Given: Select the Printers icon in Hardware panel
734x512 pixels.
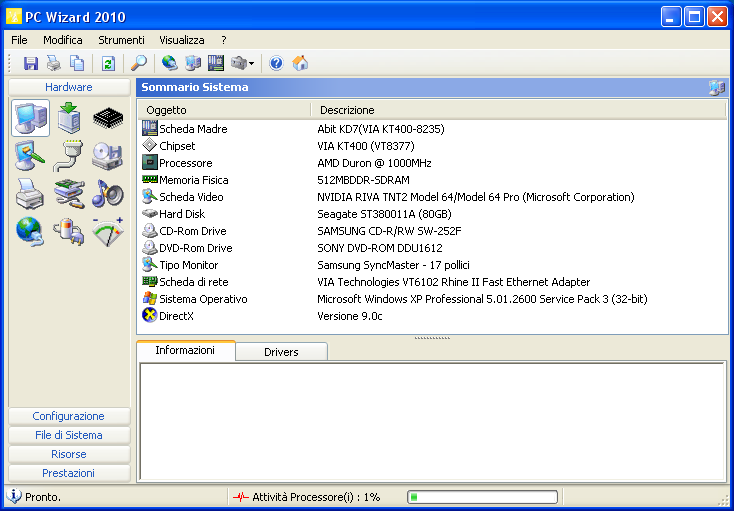Looking at the screenshot, I should tap(30, 193).
